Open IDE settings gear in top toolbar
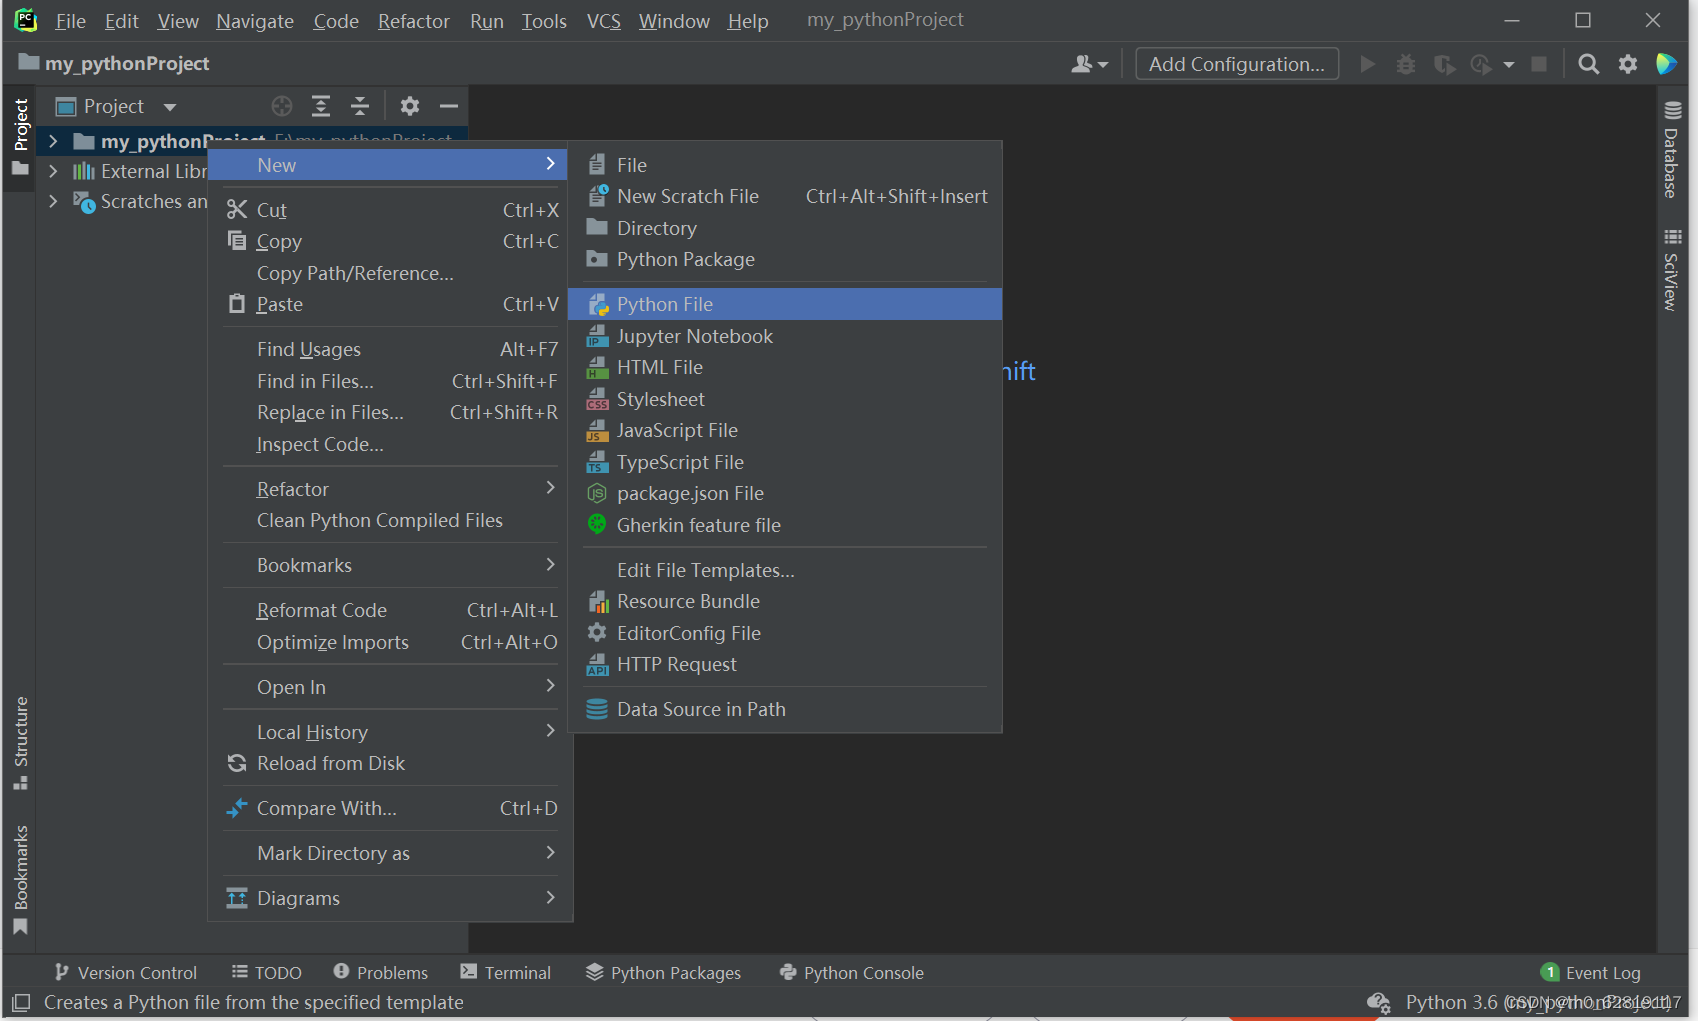The height and width of the screenshot is (1021, 1698). pyautogui.click(x=1628, y=64)
